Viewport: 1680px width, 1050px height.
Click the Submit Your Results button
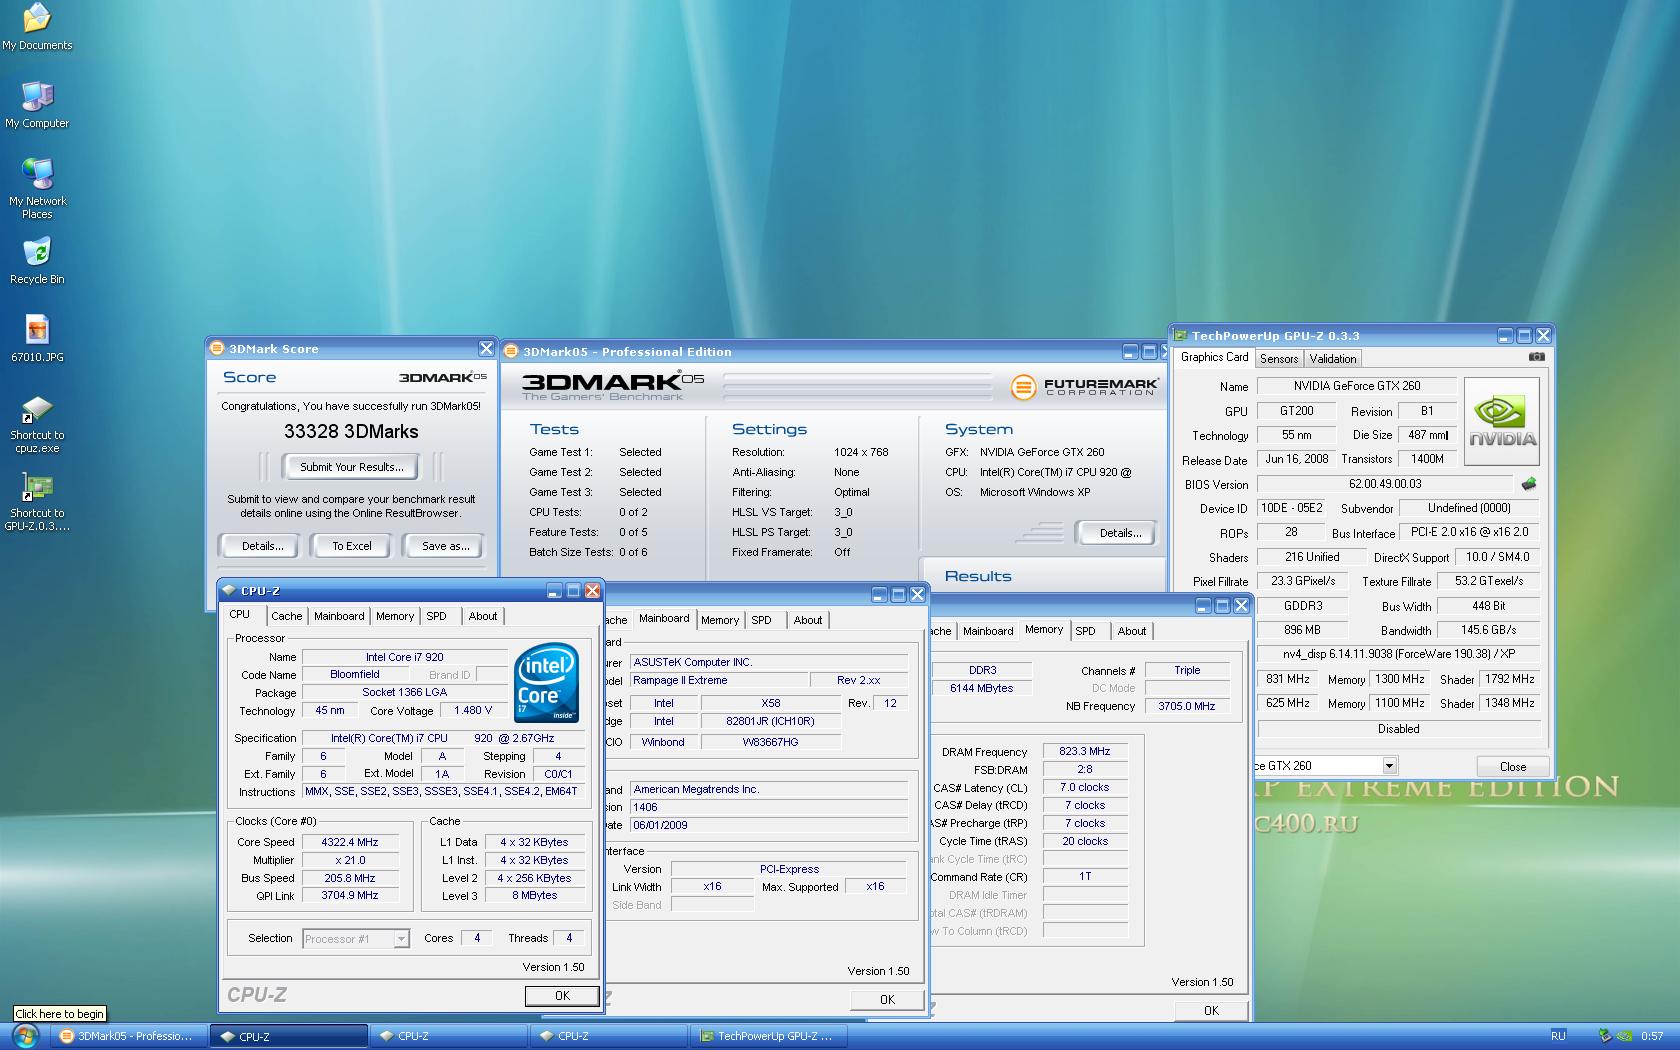point(352,467)
